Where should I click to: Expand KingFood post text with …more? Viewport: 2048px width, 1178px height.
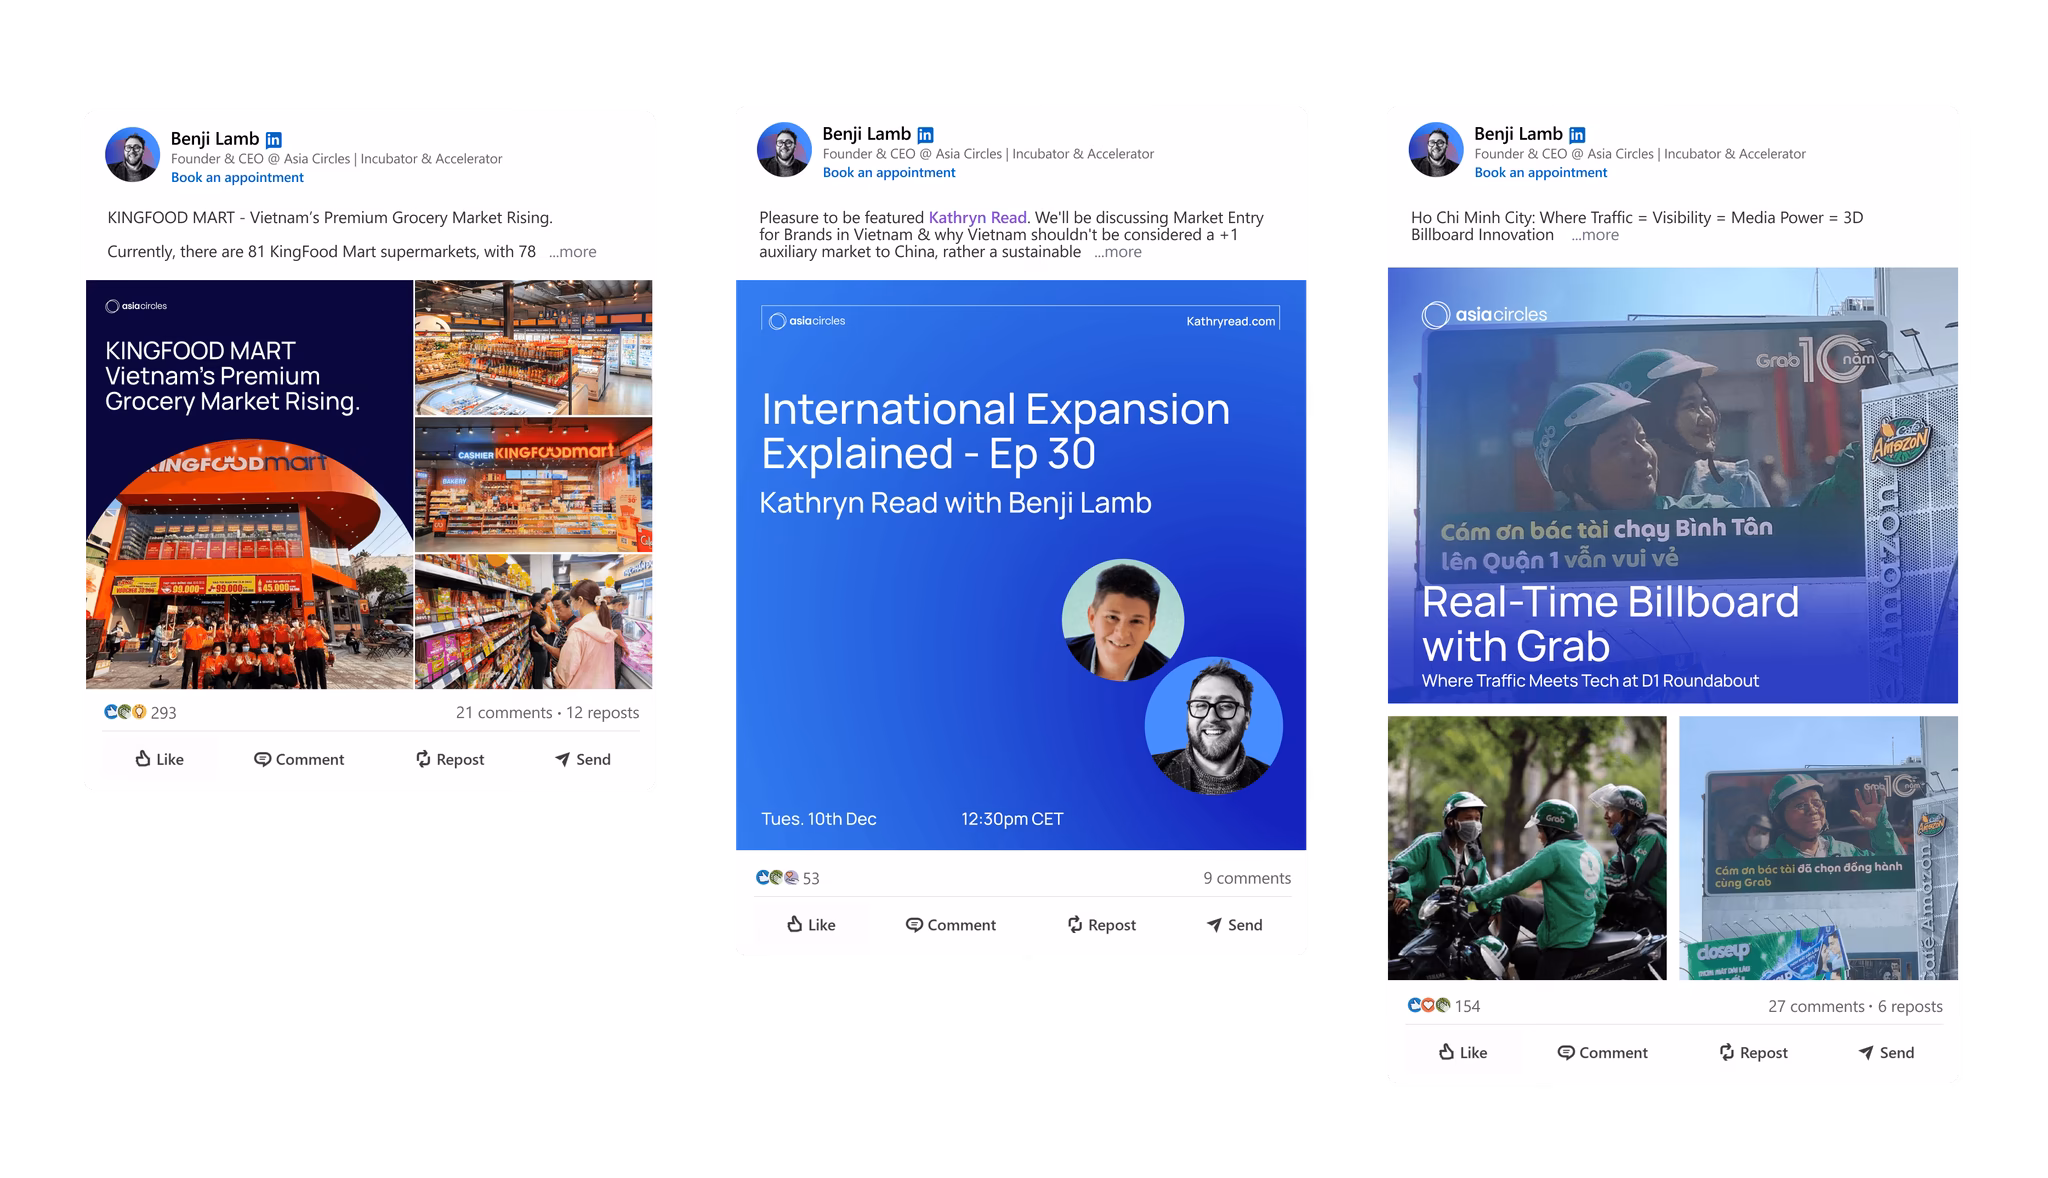tap(572, 252)
